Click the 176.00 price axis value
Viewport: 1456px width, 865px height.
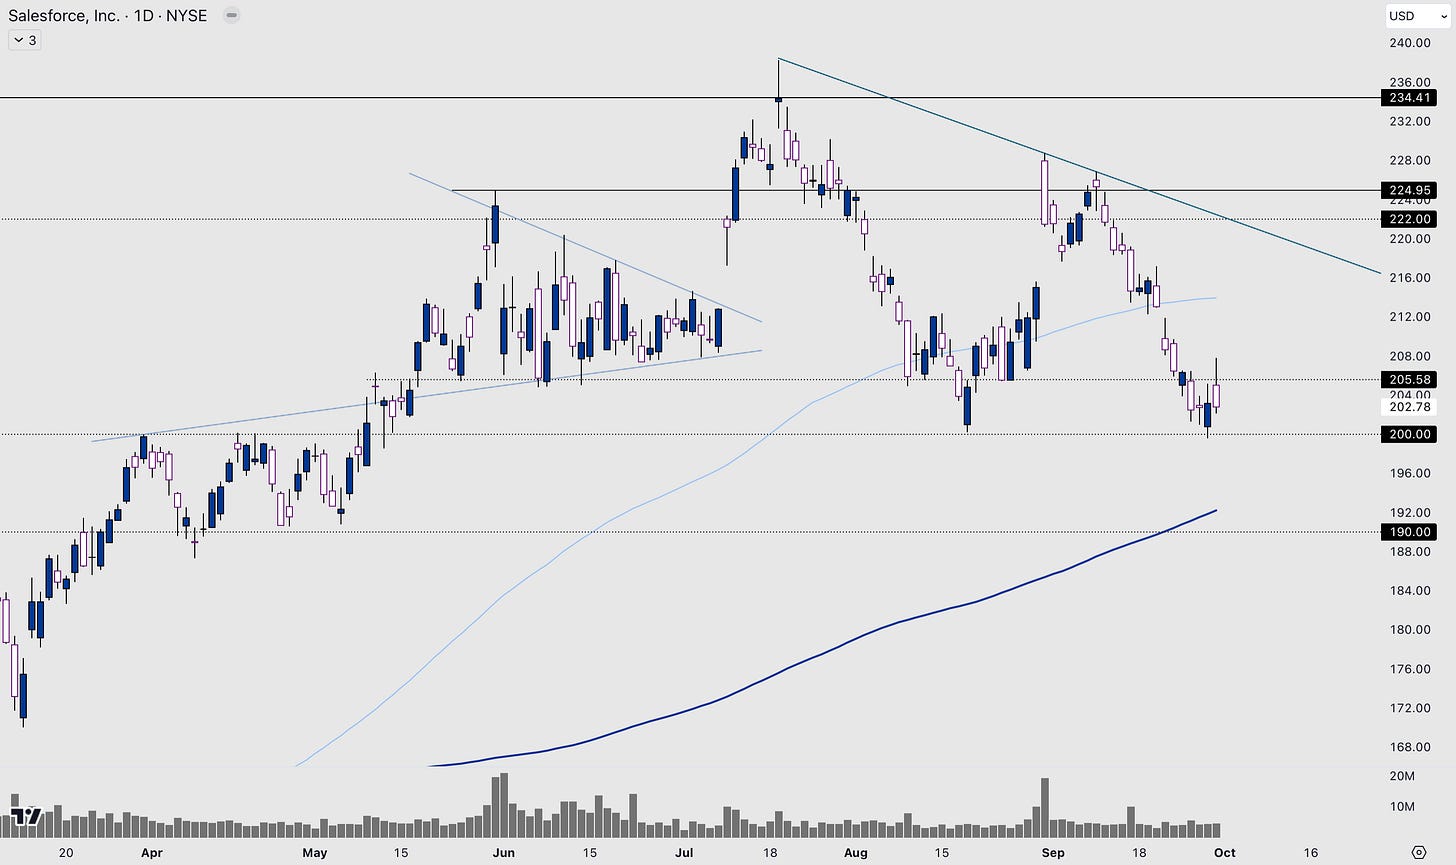[1409, 669]
